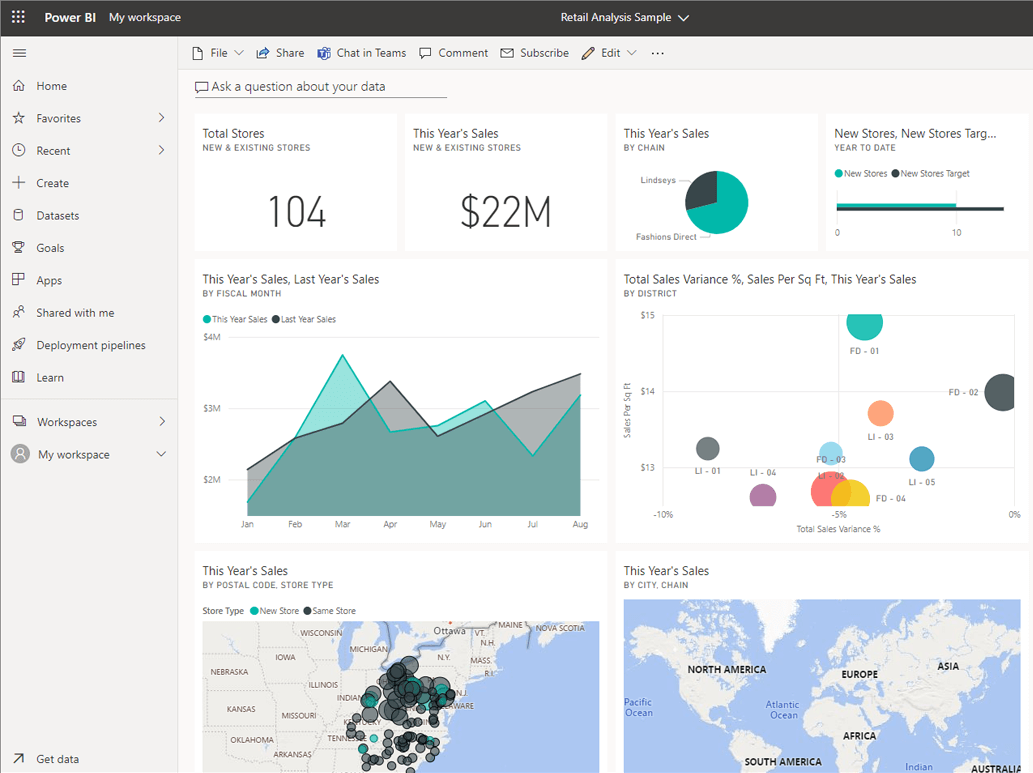Click the Get data link

coord(57,759)
